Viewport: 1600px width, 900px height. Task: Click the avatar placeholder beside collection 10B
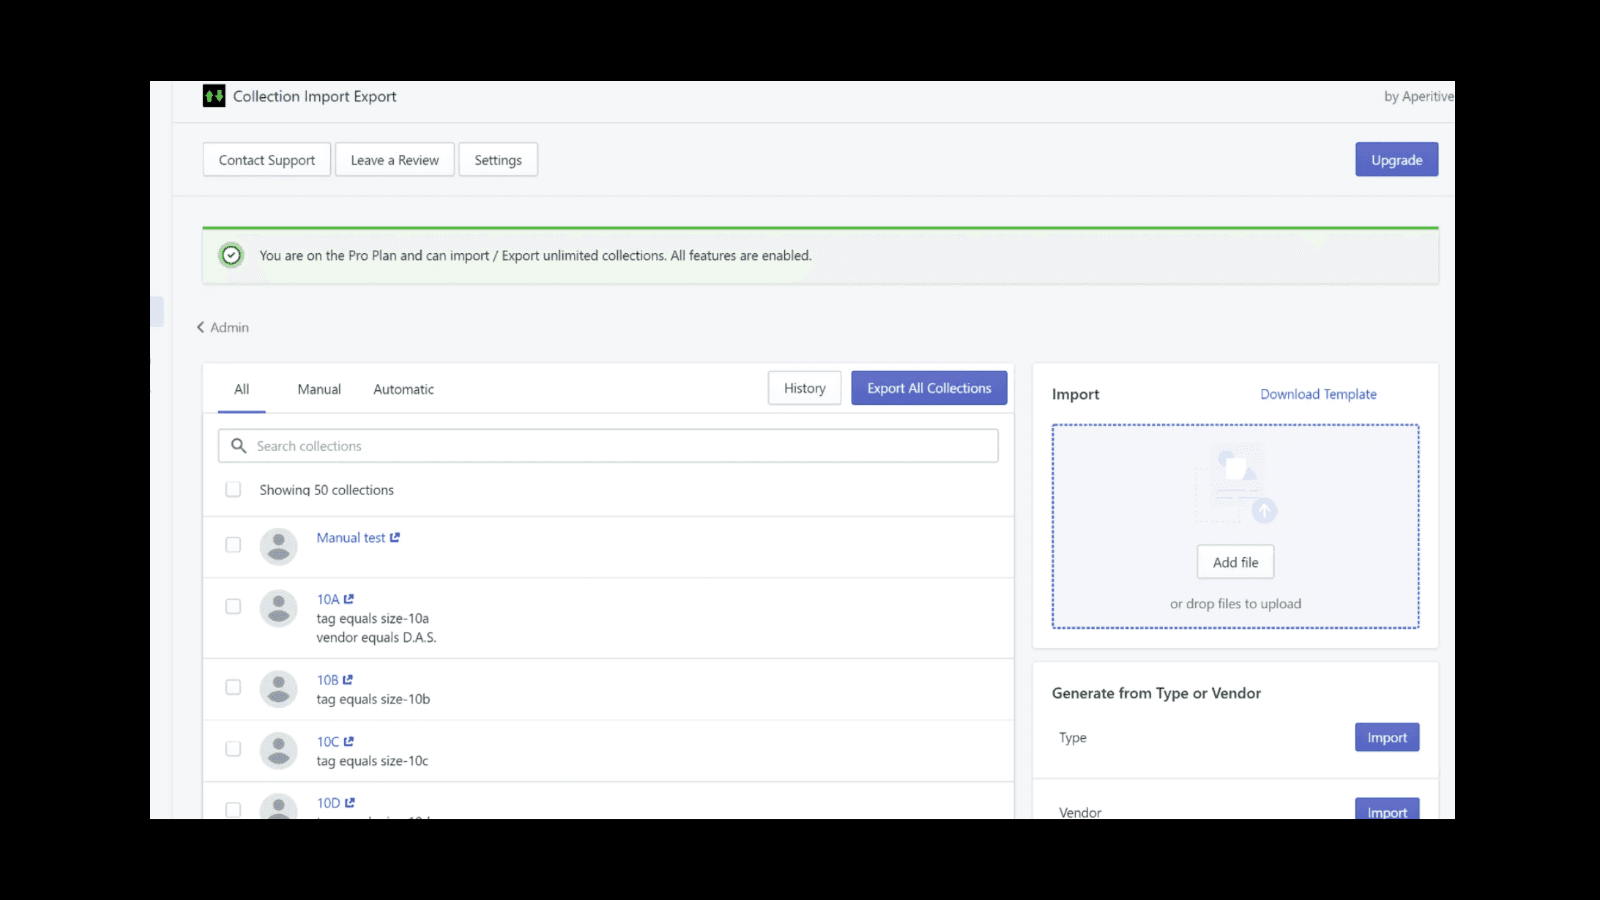pyautogui.click(x=278, y=689)
